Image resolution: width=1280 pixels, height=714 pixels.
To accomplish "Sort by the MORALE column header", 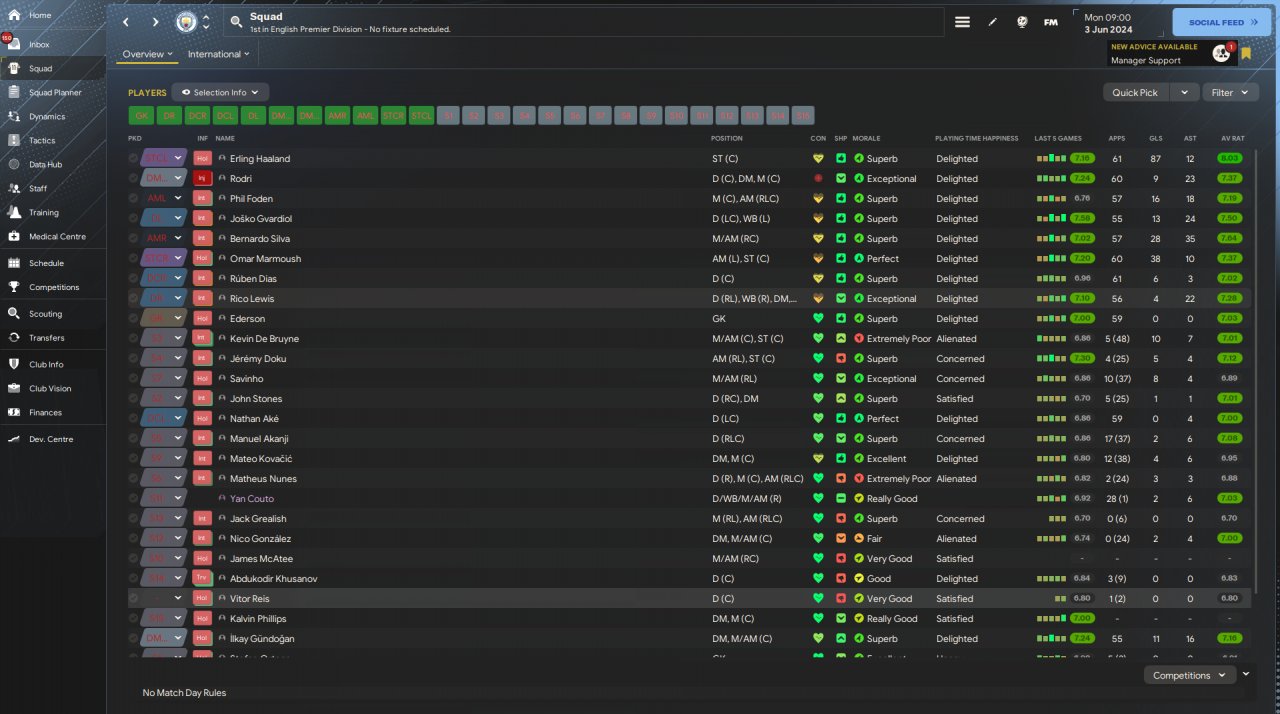I will [x=866, y=138].
